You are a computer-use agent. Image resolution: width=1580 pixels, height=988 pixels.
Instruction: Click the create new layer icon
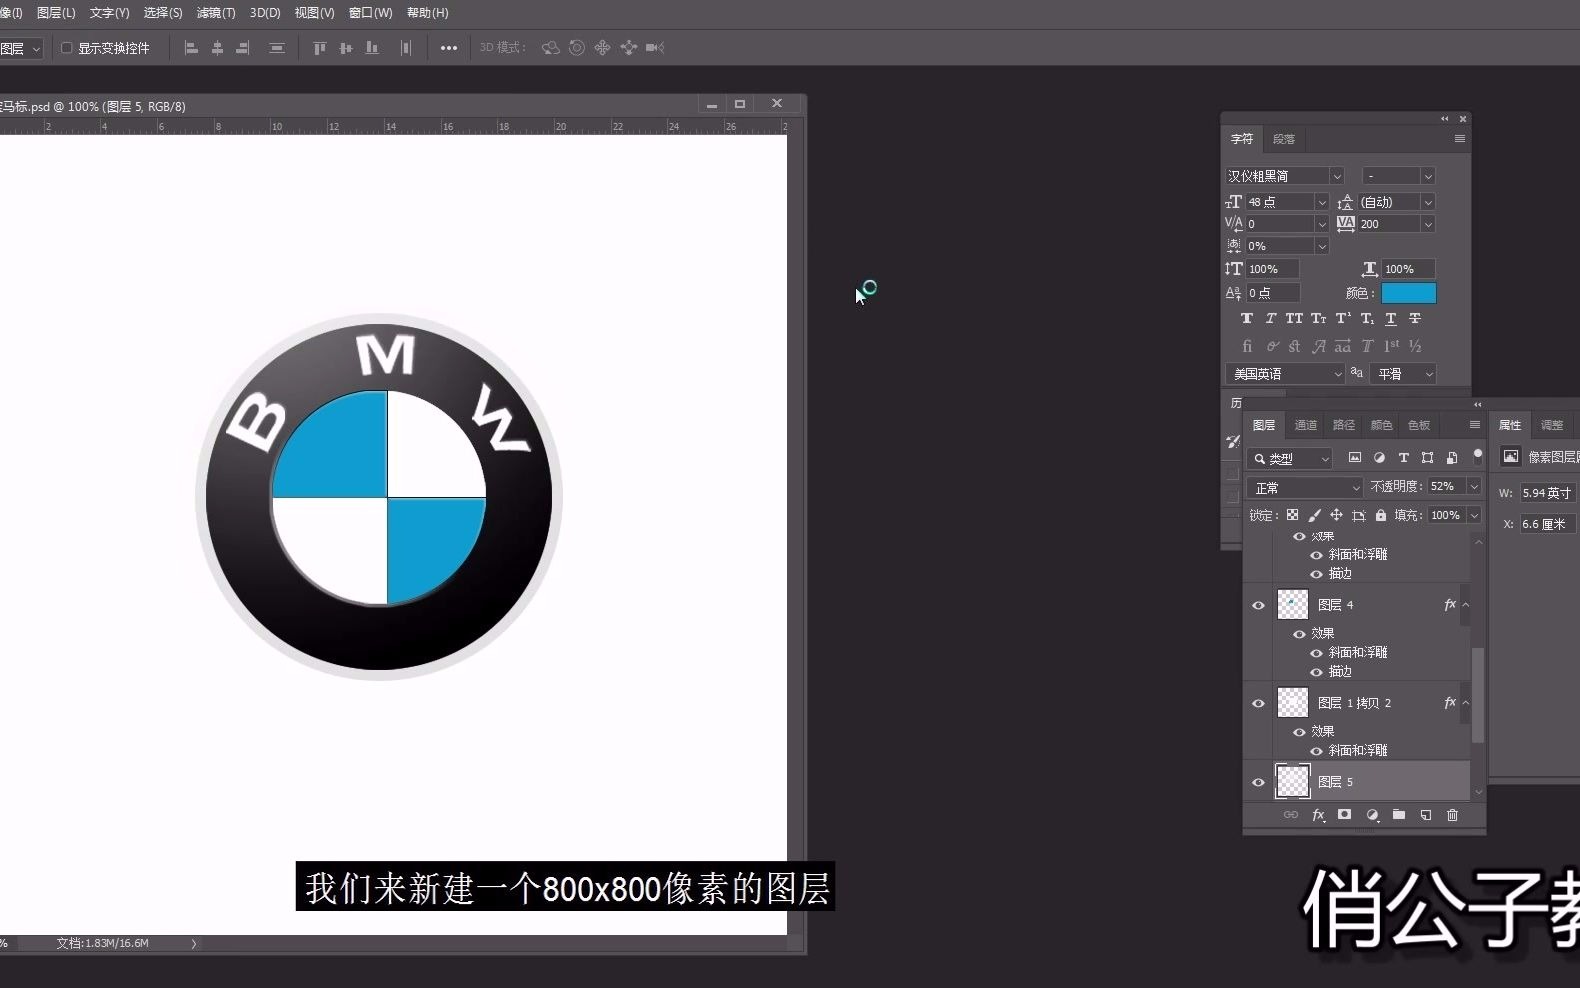click(1426, 815)
